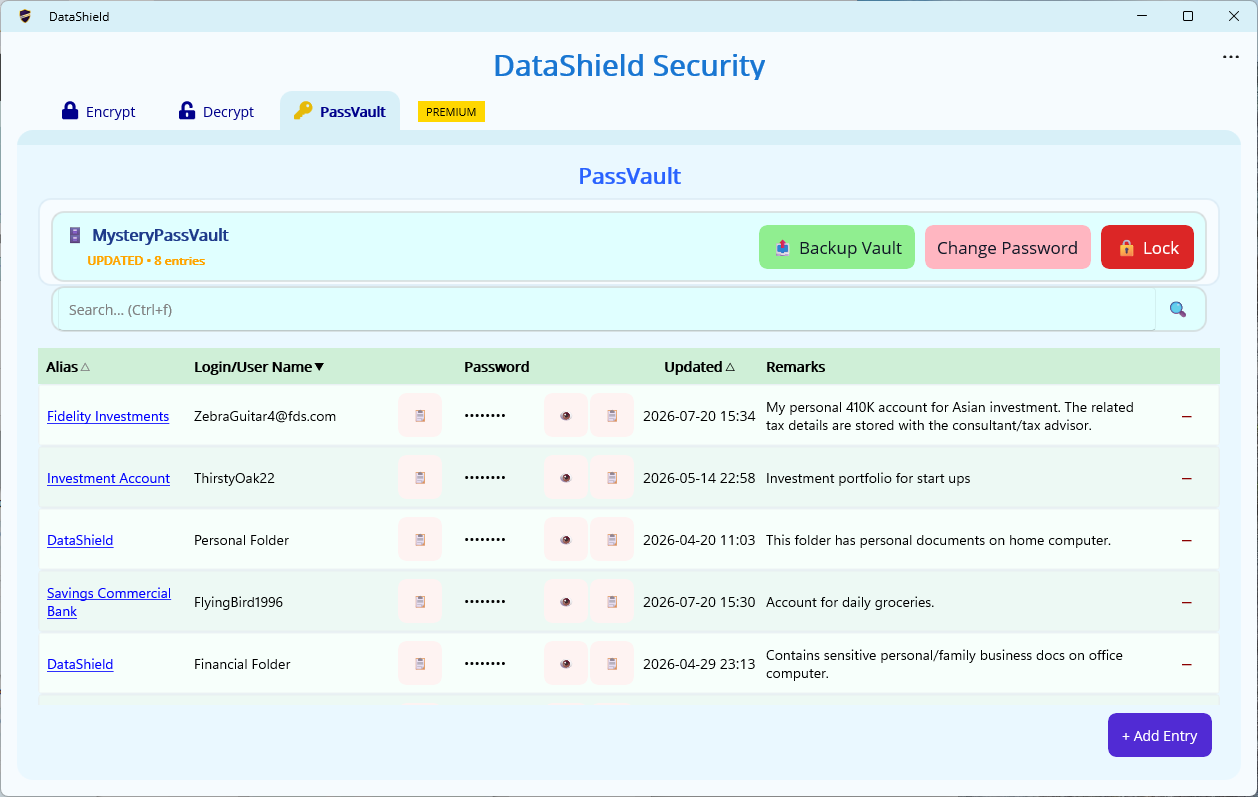Screen dimensions: 1258x797
Task: Click the Backup Vault button
Action: pos(837,248)
